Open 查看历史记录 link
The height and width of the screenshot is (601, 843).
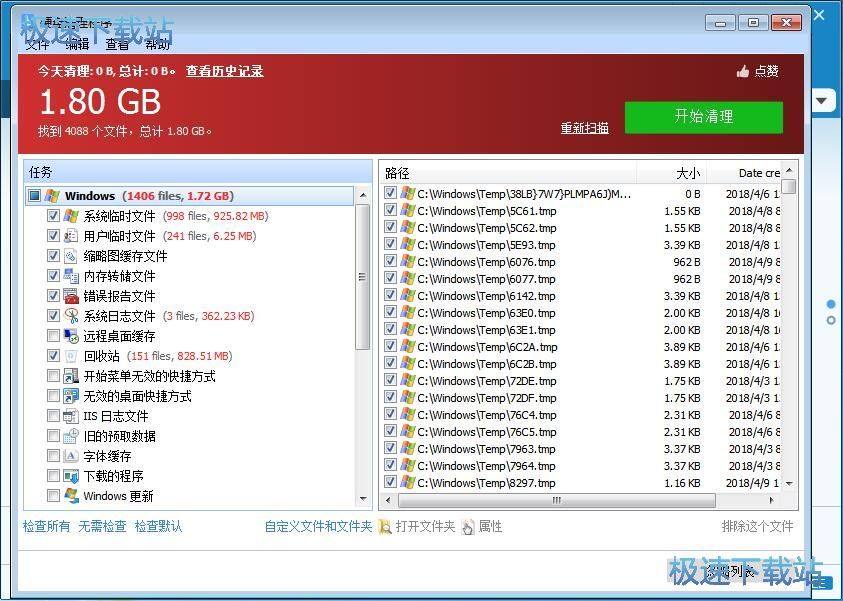click(x=225, y=71)
